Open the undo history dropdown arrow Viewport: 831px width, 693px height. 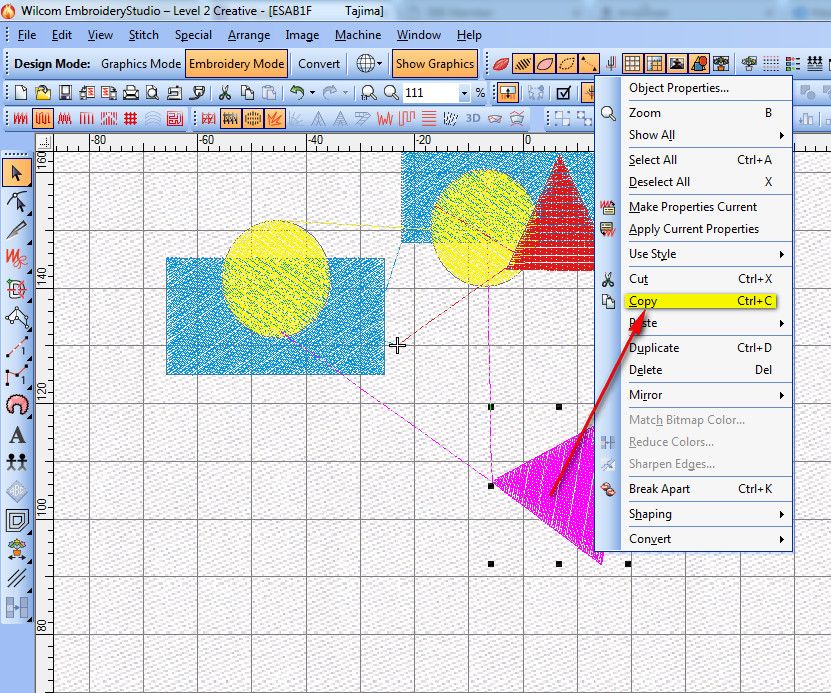pyautogui.click(x=312, y=93)
